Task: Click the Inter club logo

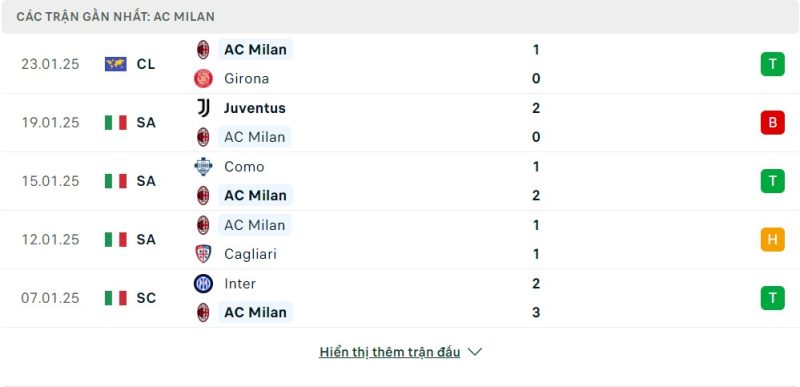Action: (203, 283)
